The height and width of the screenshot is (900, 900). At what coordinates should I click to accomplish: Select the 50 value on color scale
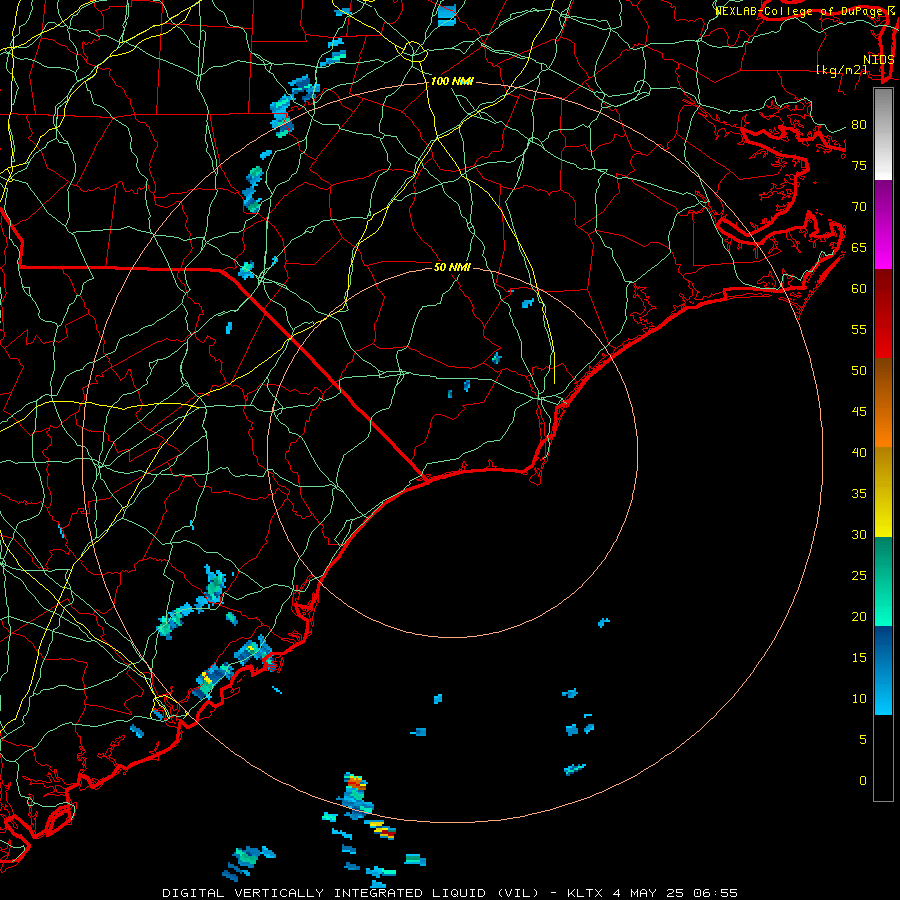(859, 370)
